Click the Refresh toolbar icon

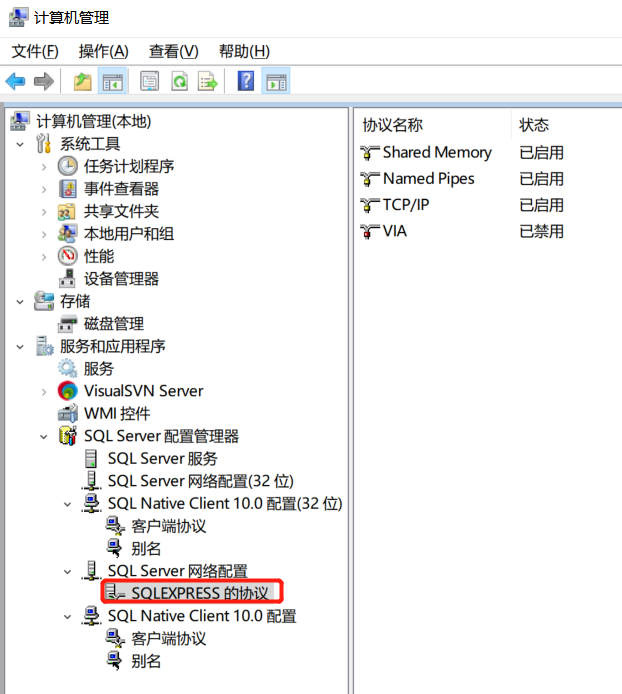coord(180,82)
